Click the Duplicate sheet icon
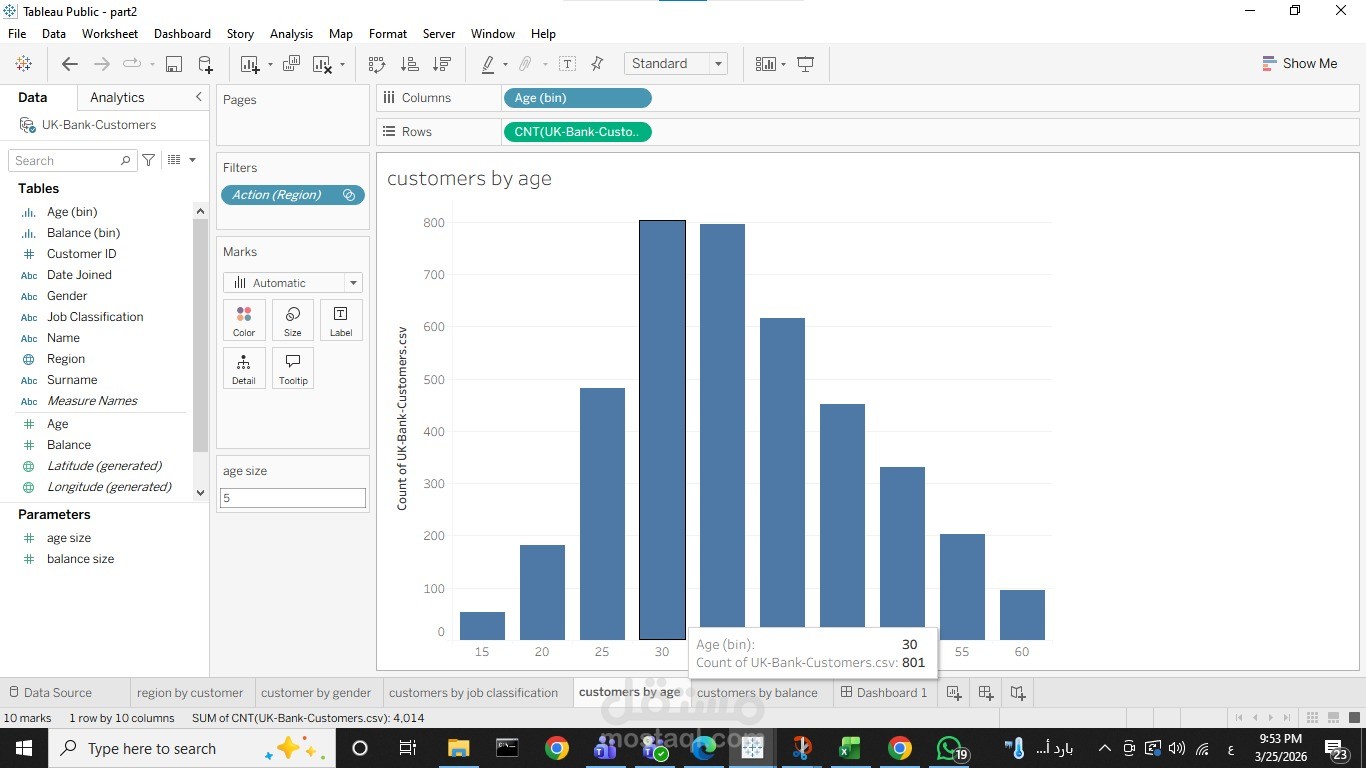The image size is (1366, 768). (291, 64)
